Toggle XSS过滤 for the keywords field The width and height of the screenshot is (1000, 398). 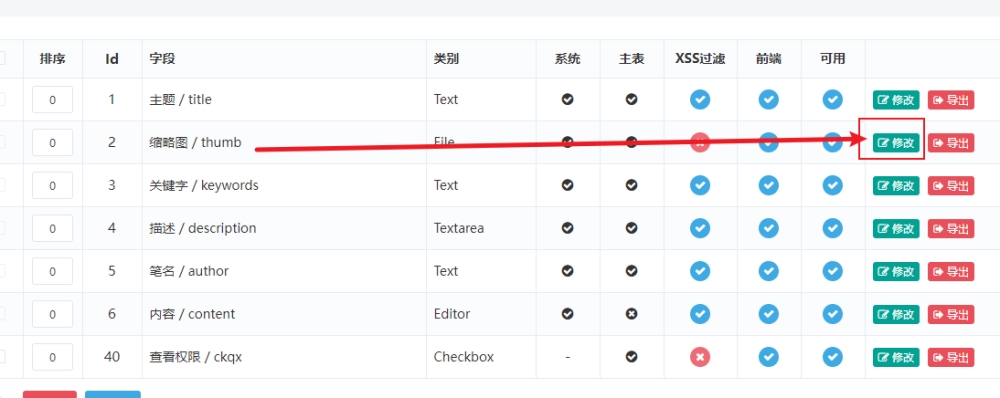click(x=700, y=185)
